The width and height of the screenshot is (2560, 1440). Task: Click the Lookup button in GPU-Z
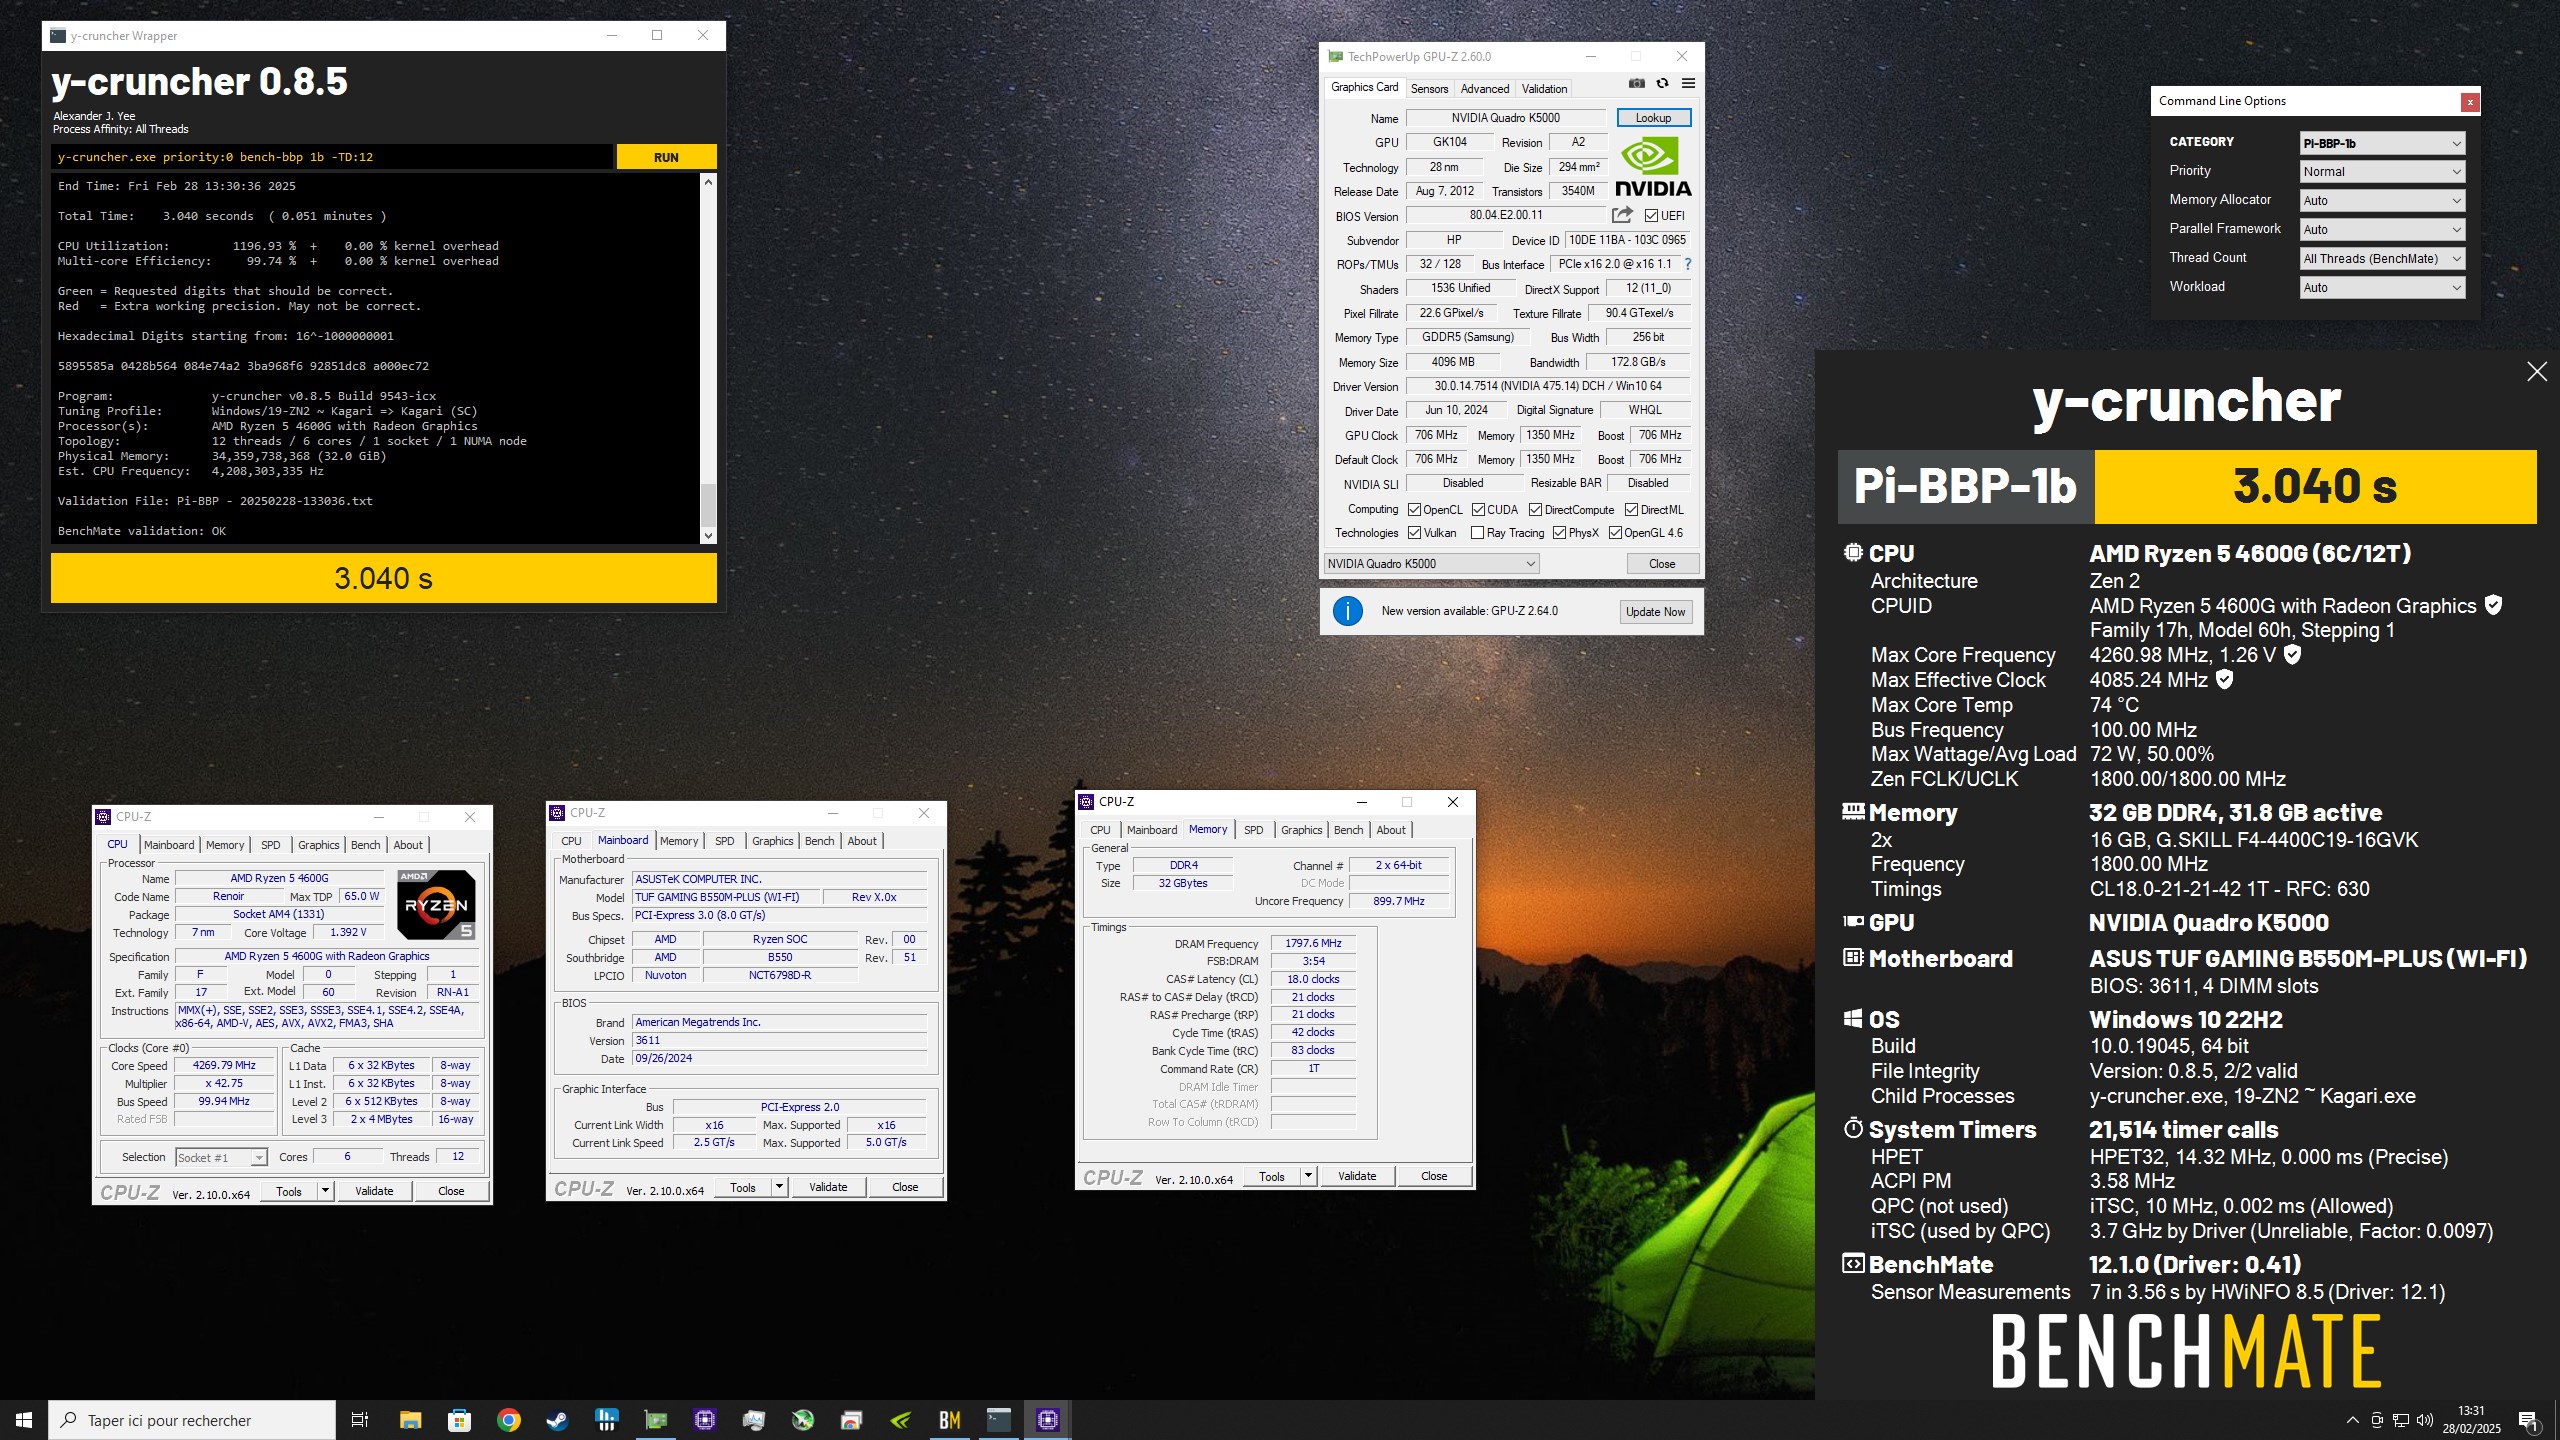coord(1653,118)
